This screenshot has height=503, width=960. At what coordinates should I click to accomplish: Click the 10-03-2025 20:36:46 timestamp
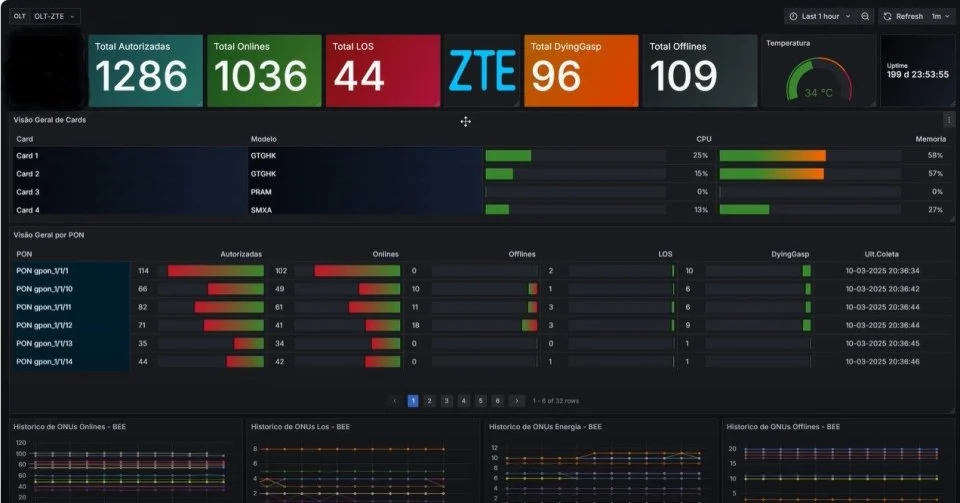coord(882,362)
